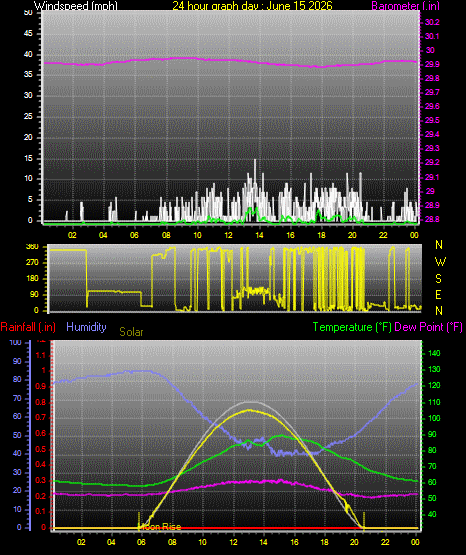This screenshot has height=555, width=466.
Task: Click the 30.2 barometer scale value
Action: point(432,22)
